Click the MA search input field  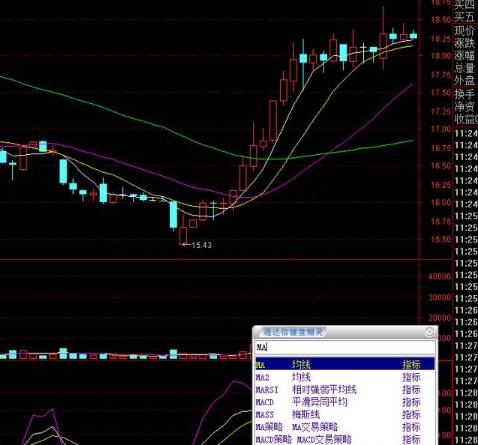(x=345, y=348)
